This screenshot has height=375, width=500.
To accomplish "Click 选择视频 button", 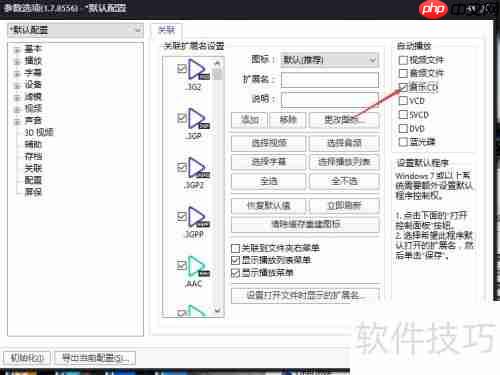I will coord(268,143).
